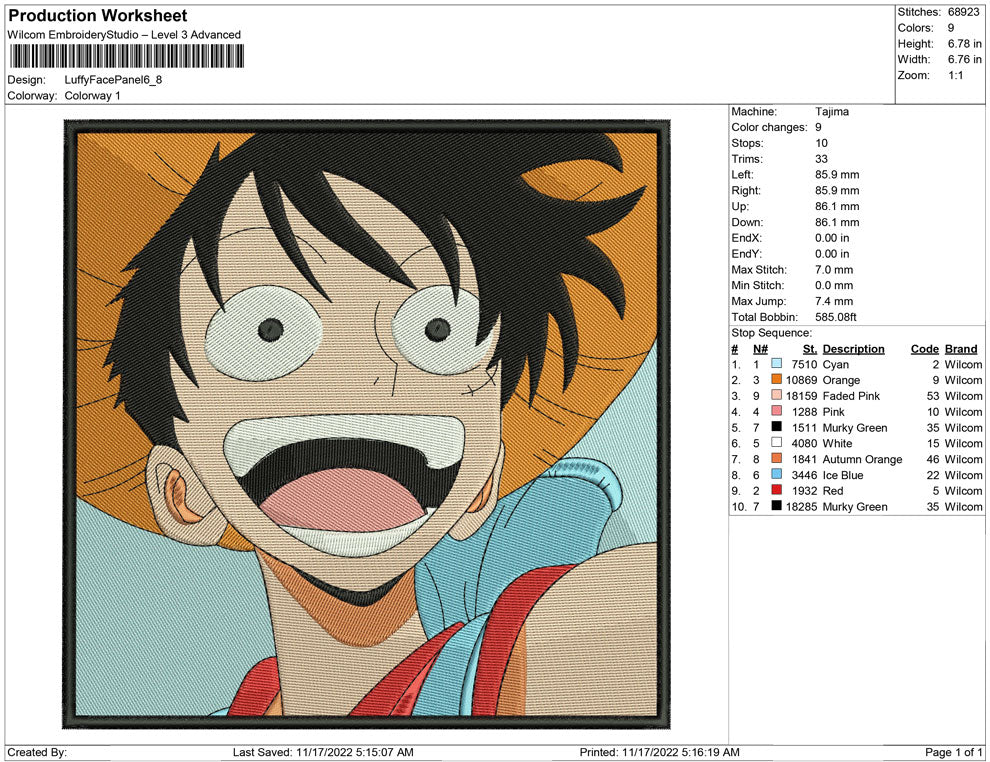The image size is (990, 762).
Task: Click the Zoom value 1:1
Action: [955, 75]
